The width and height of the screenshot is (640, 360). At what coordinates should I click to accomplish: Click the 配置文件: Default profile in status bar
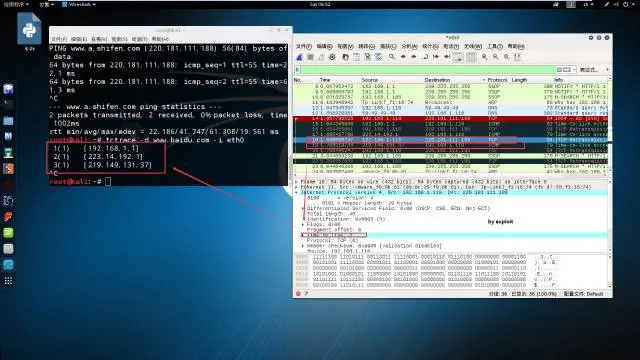coord(583,294)
